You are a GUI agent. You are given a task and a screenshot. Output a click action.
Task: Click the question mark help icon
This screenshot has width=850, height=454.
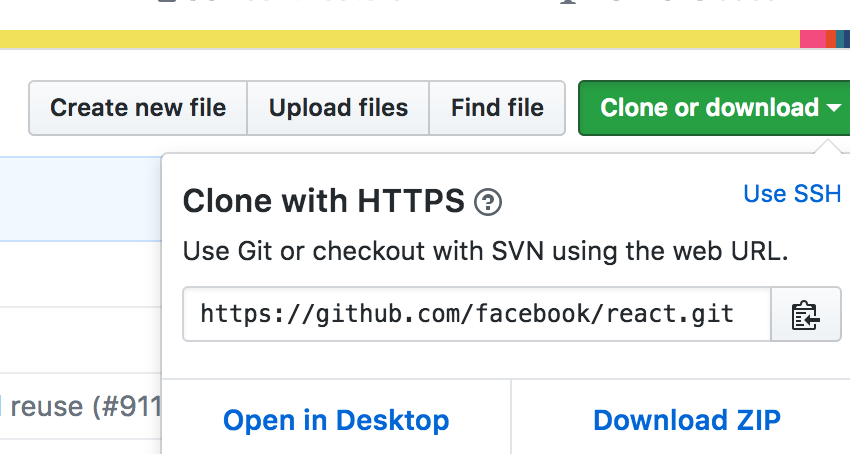[x=488, y=203]
